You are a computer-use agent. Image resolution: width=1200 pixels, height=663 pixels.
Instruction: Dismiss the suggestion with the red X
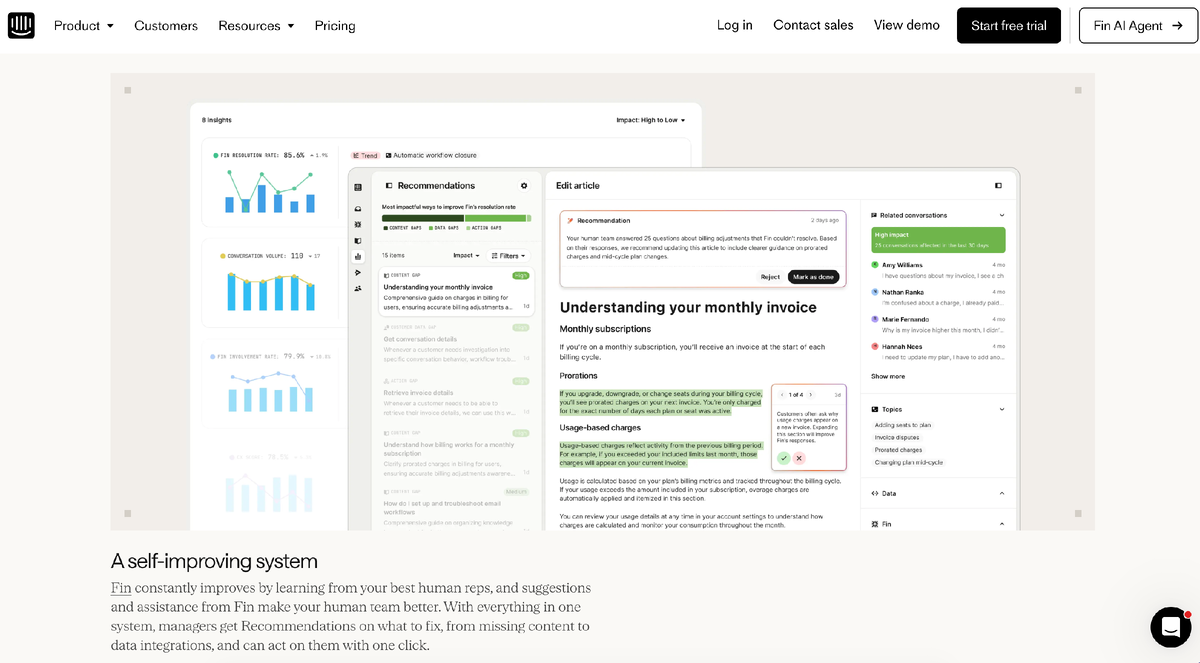point(799,458)
